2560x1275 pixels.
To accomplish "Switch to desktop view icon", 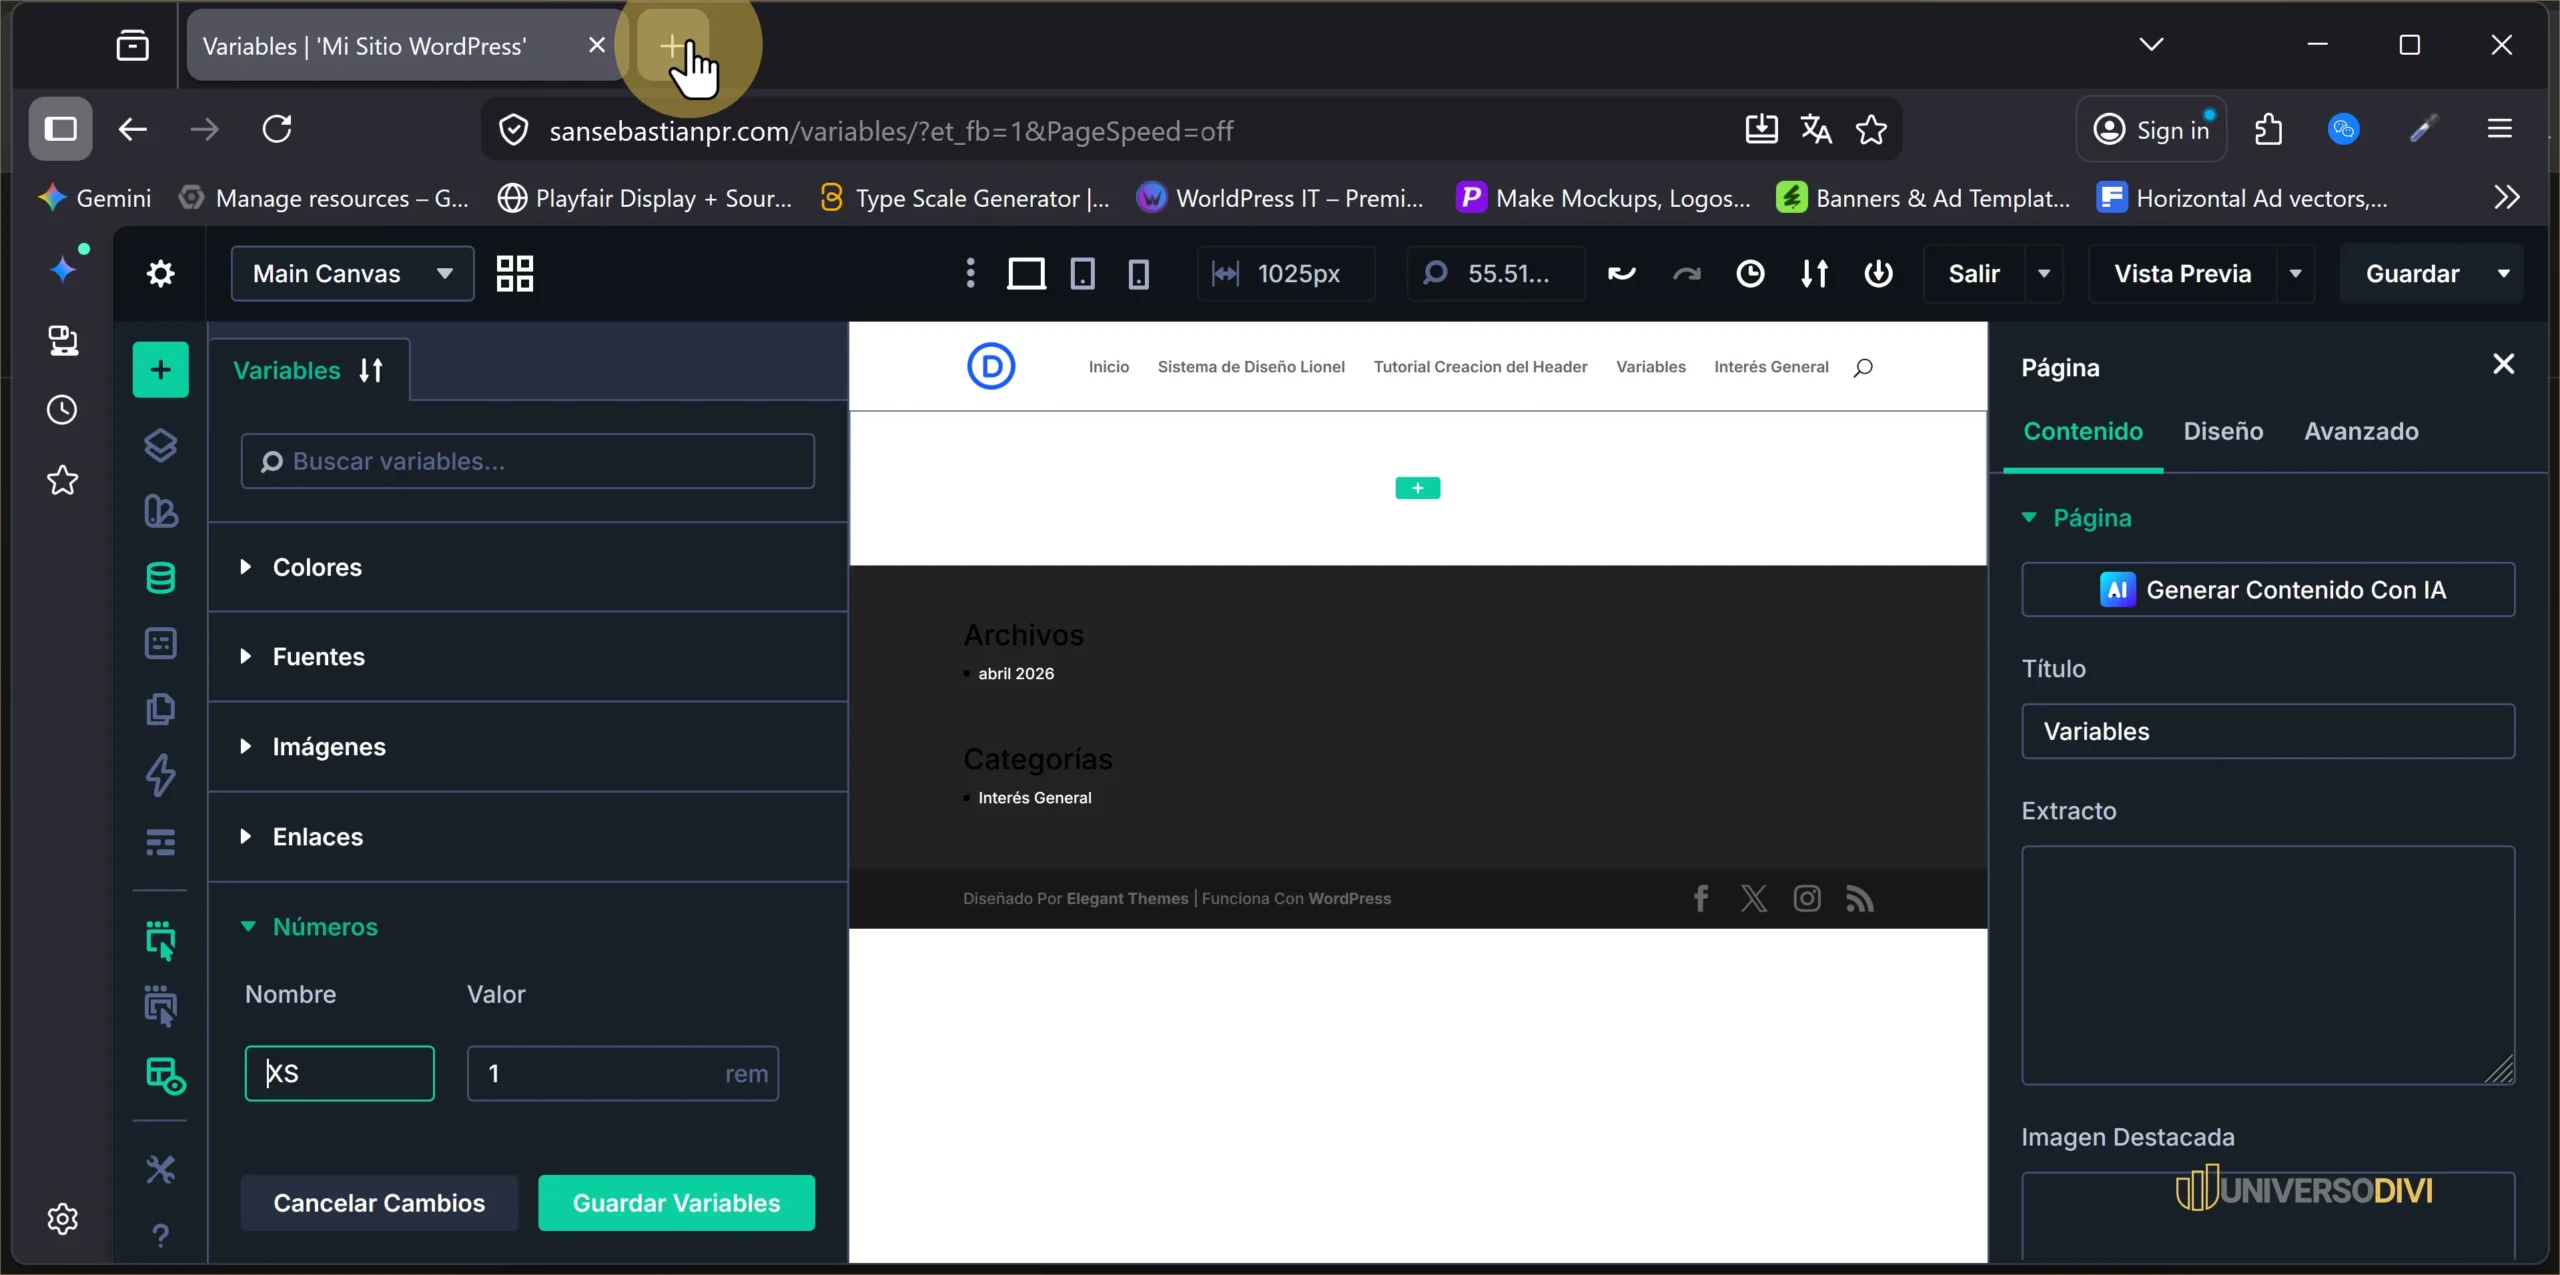I will click(x=1026, y=273).
